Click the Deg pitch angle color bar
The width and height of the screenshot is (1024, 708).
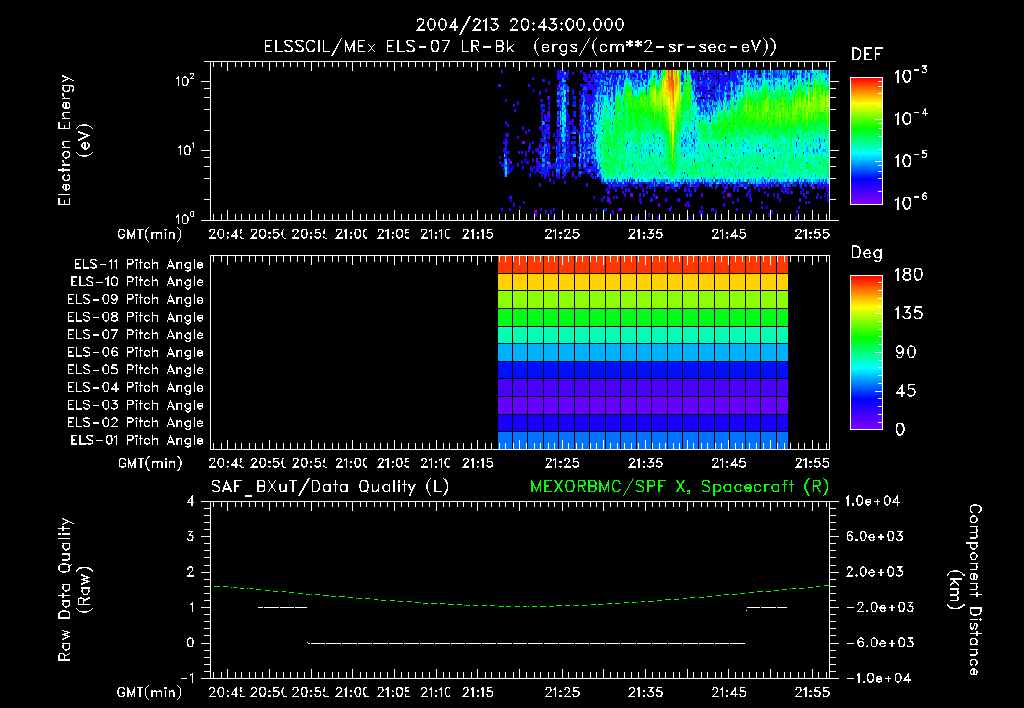click(x=866, y=352)
